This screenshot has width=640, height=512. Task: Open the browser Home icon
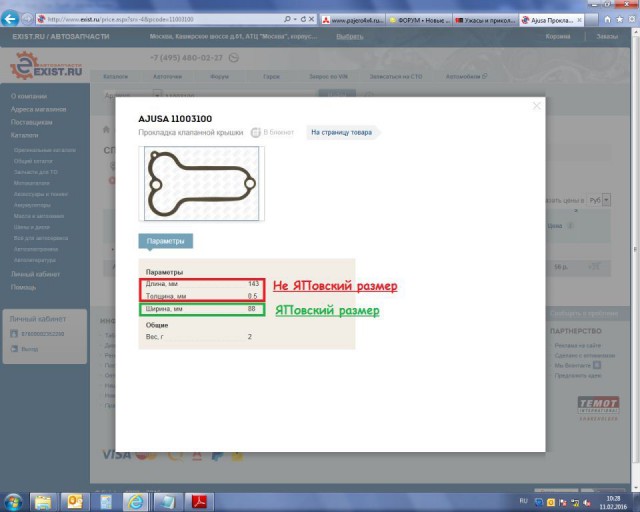tap(607, 19)
